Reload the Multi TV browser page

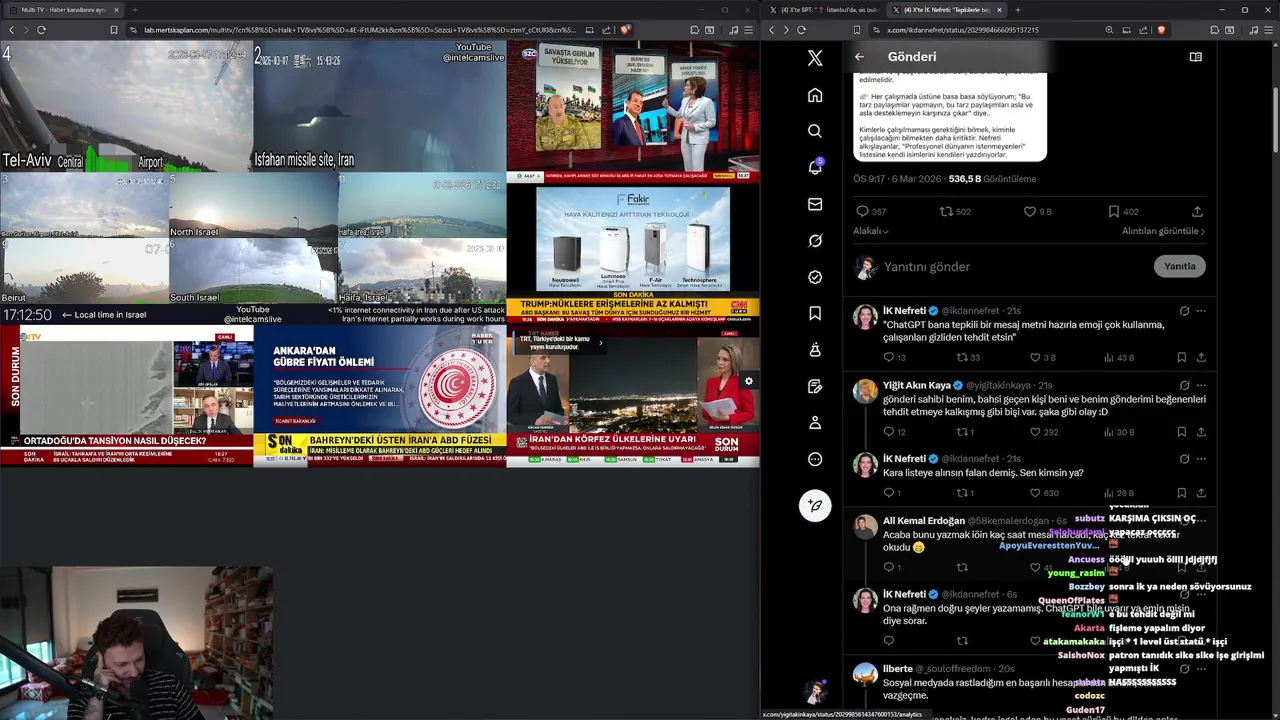pos(41,30)
